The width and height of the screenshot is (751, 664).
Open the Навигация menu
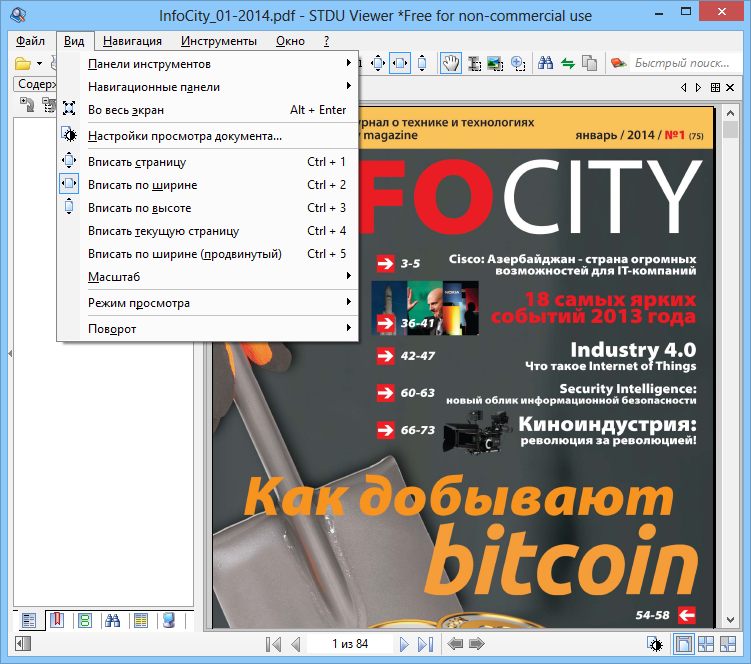(x=132, y=41)
